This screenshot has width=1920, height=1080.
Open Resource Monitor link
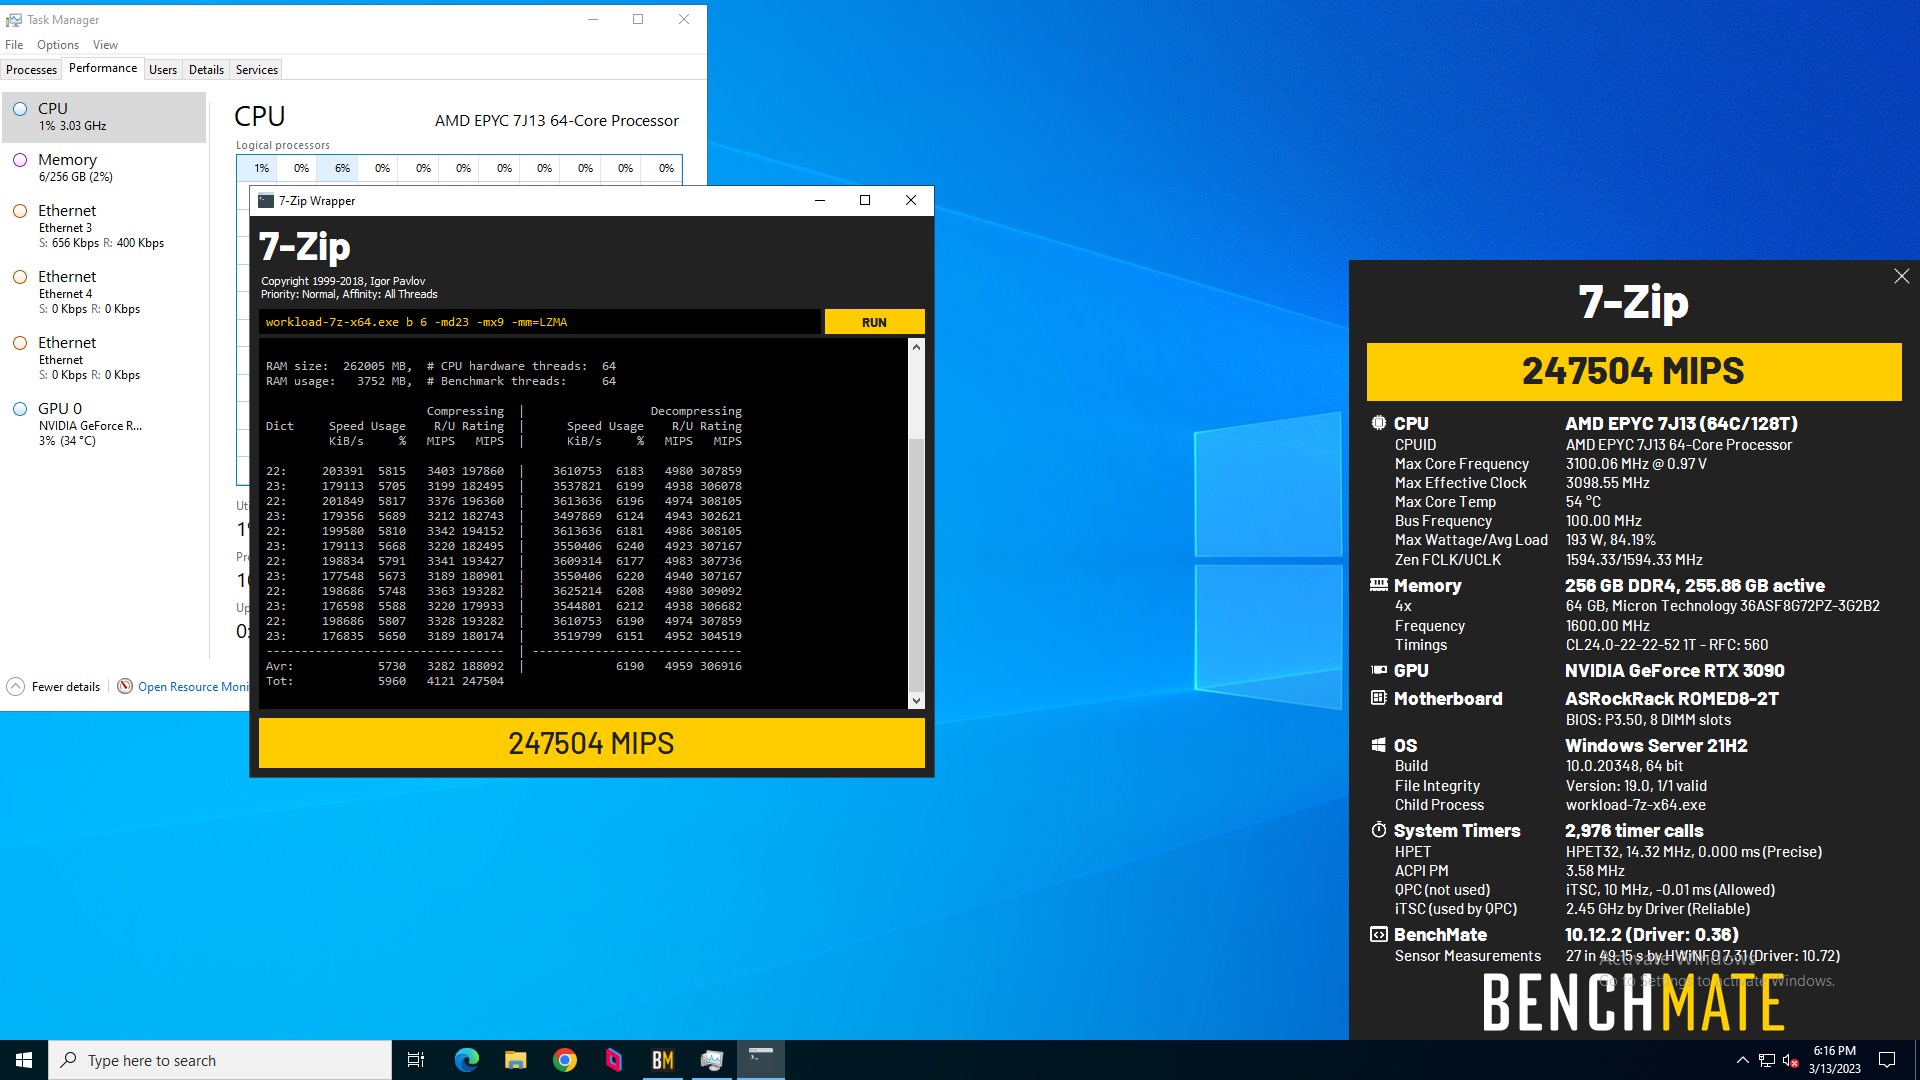[x=193, y=686]
